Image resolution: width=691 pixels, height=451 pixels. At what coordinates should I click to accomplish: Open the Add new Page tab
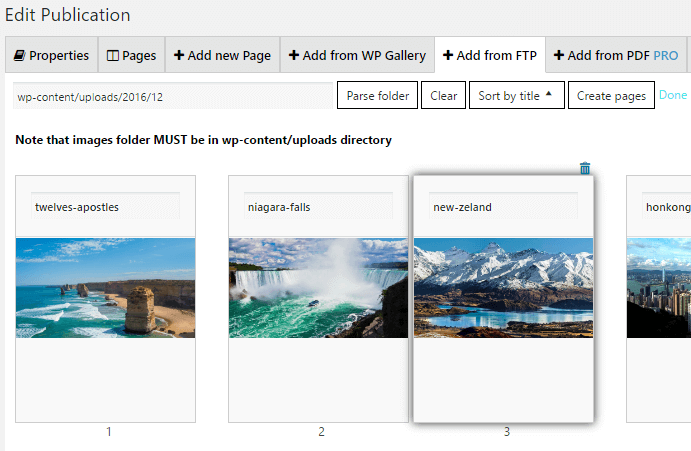223,55
